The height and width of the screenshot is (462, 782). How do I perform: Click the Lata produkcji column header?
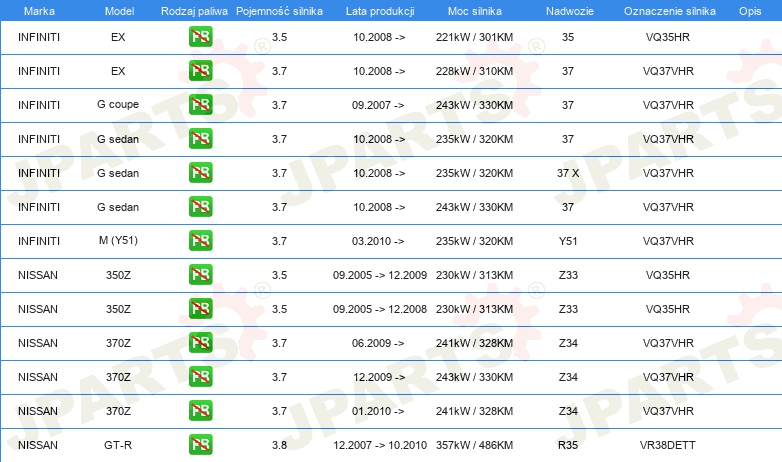[x=380, y=11]
